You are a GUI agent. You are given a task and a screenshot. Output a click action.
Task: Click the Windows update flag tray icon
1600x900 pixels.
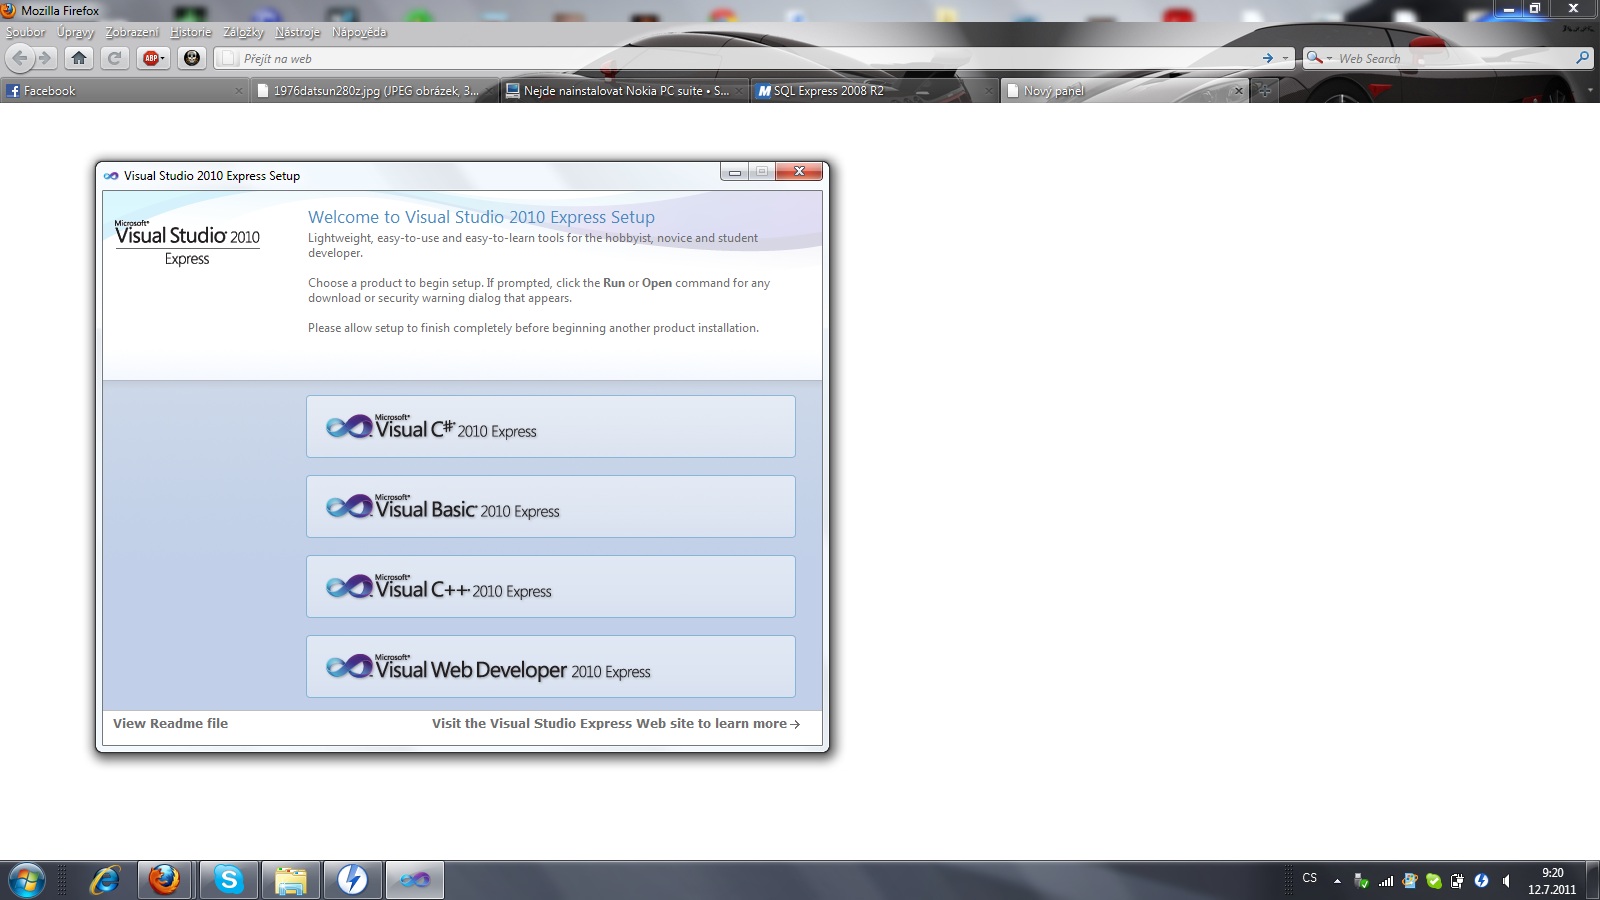pyautogui.click(x=1410, y=881)
